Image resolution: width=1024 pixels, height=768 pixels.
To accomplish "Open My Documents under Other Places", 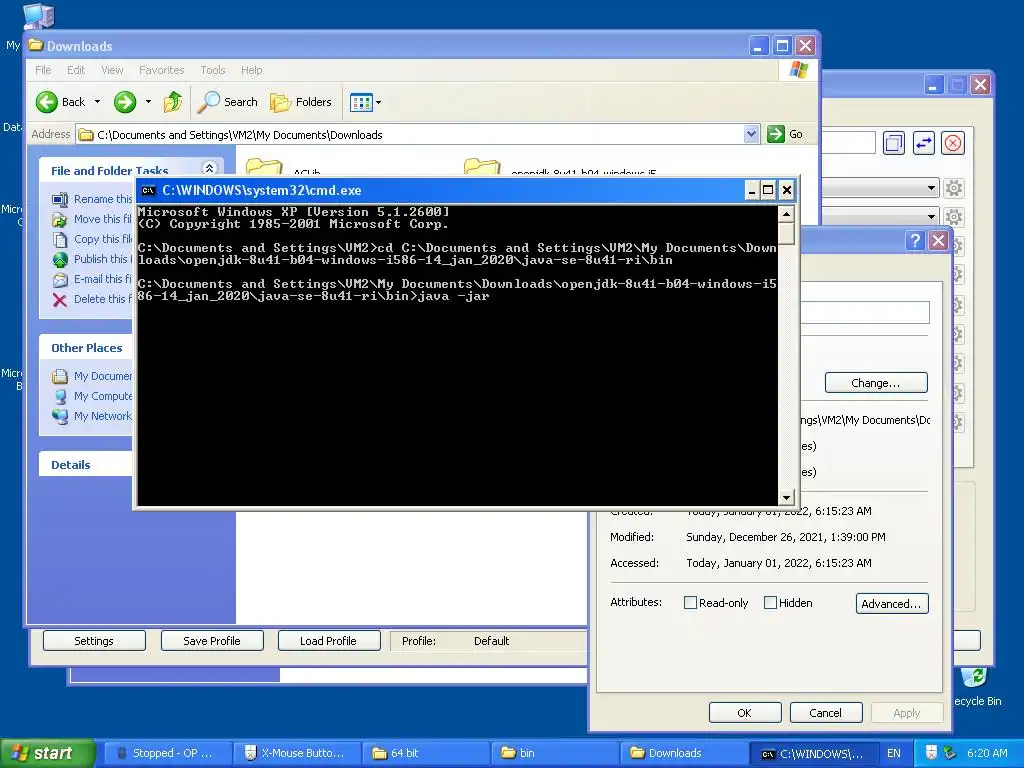I will 92,376.
